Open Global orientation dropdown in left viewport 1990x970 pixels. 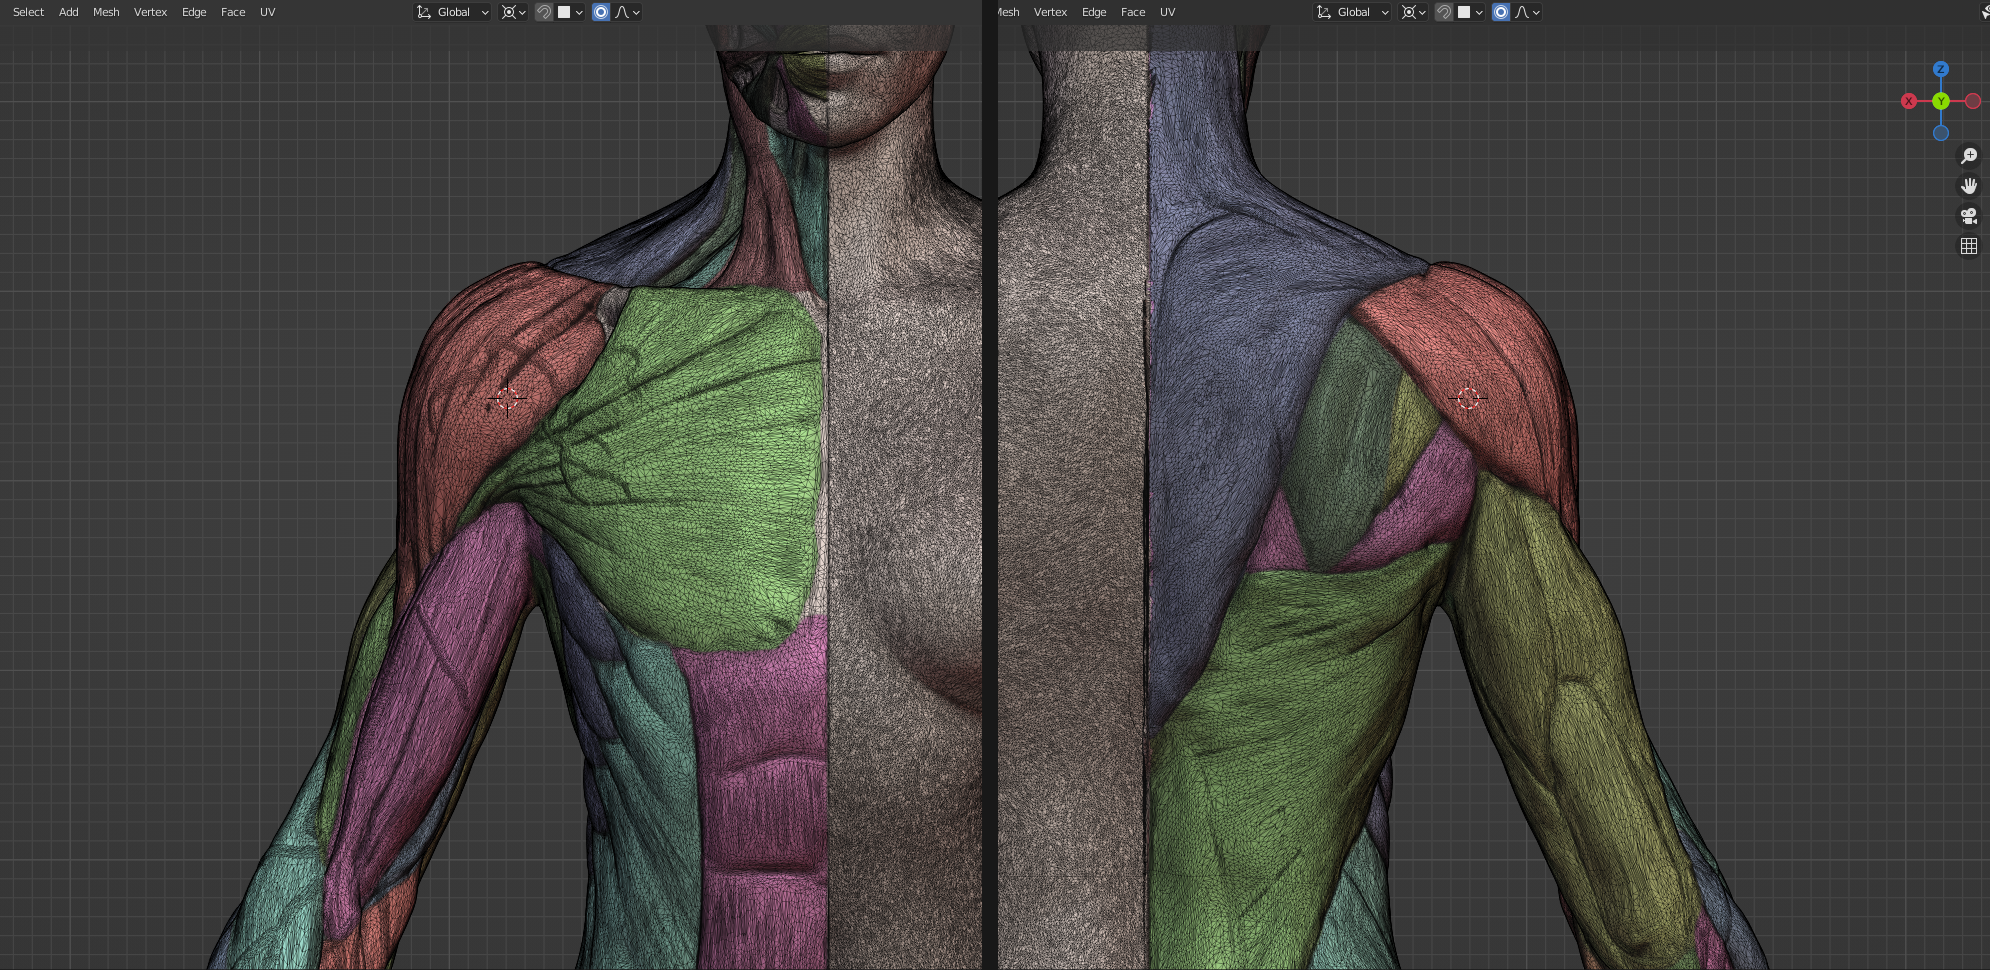(x=453, y=12)
